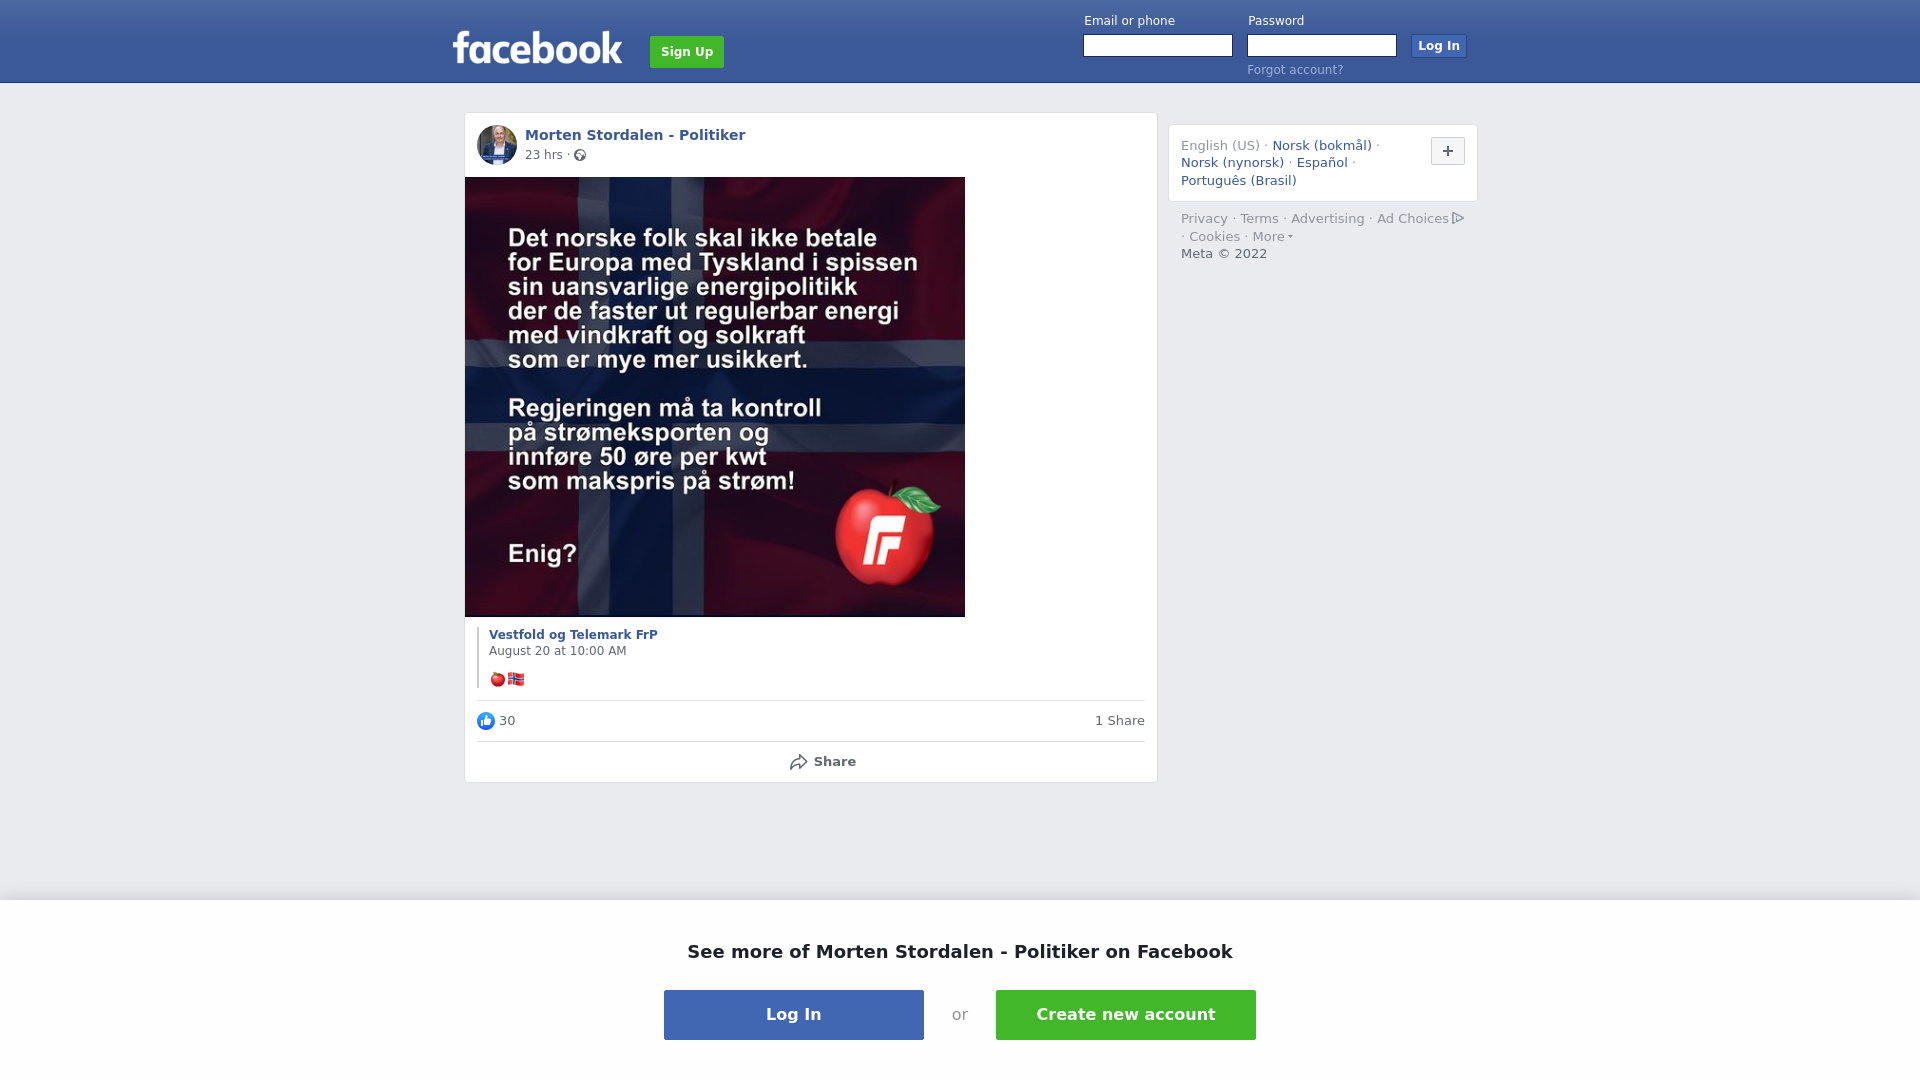This screenshot has width=1920, height=1080.
Task: Click the Password input field
Action: (1322, 46)
